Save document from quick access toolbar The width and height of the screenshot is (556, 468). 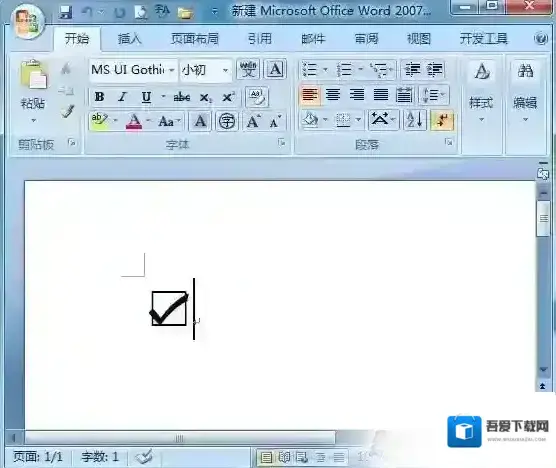[x=66, y=12]
